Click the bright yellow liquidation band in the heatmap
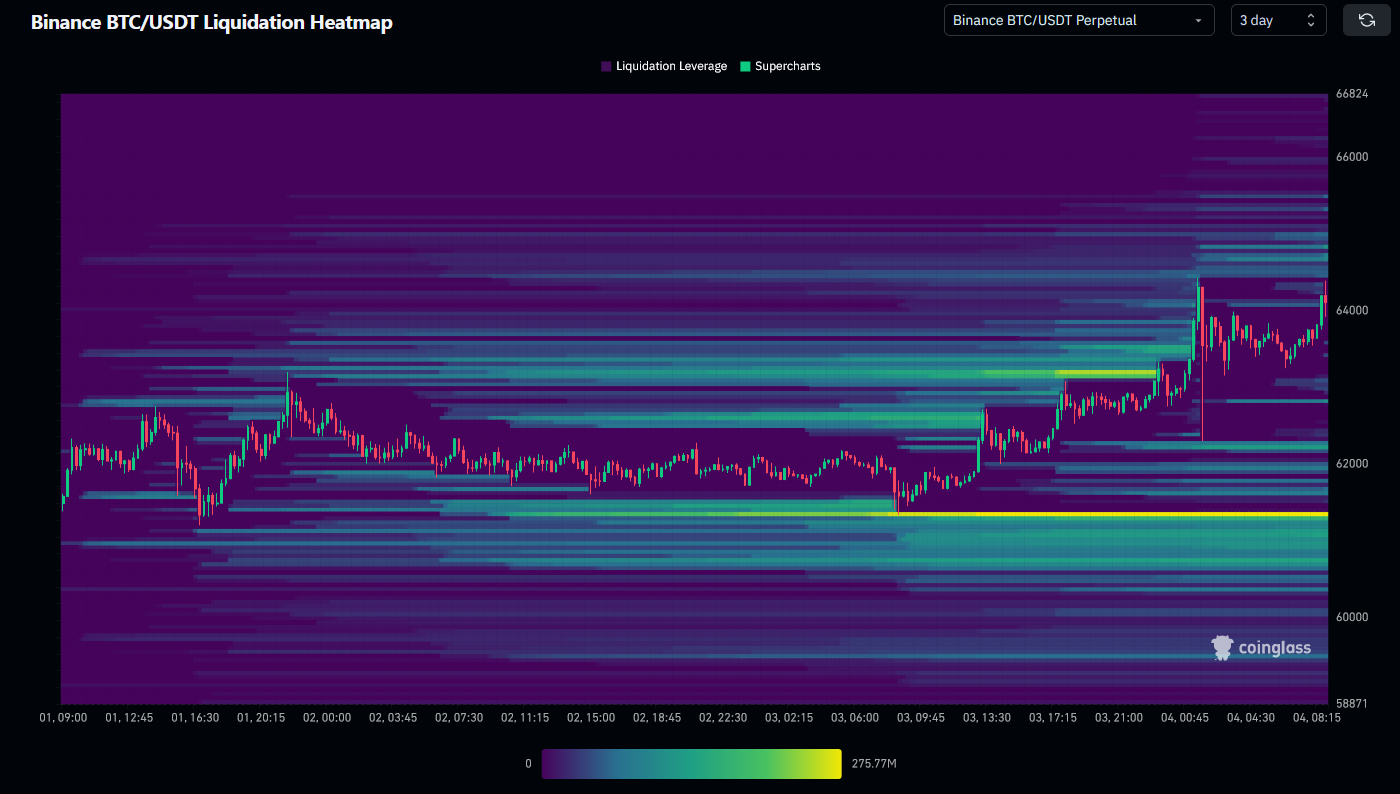 tap(1100, 514)
